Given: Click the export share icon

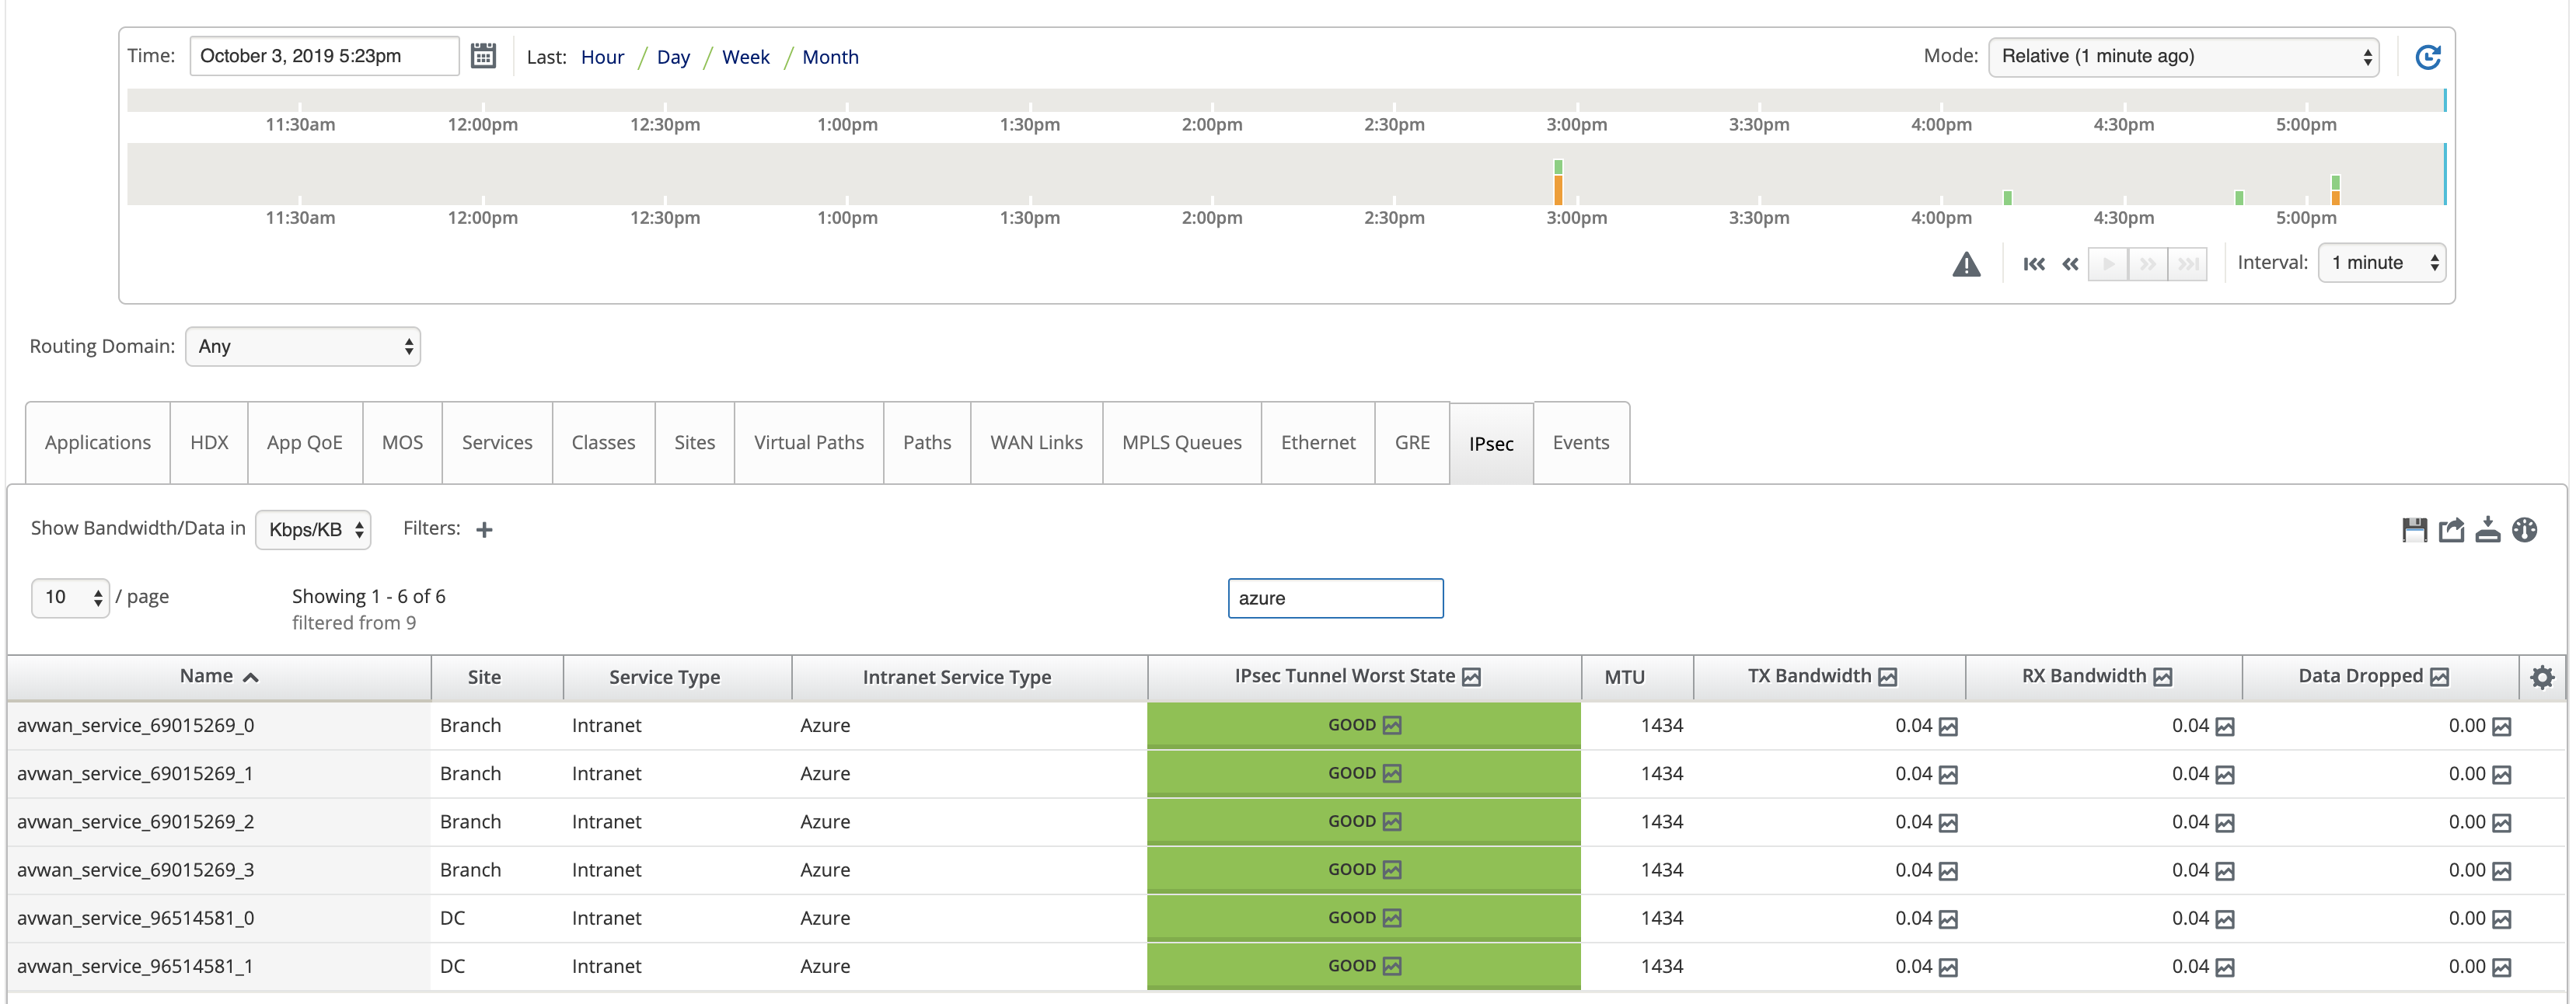Looking at the screenshot, I should coord(2451,530).
